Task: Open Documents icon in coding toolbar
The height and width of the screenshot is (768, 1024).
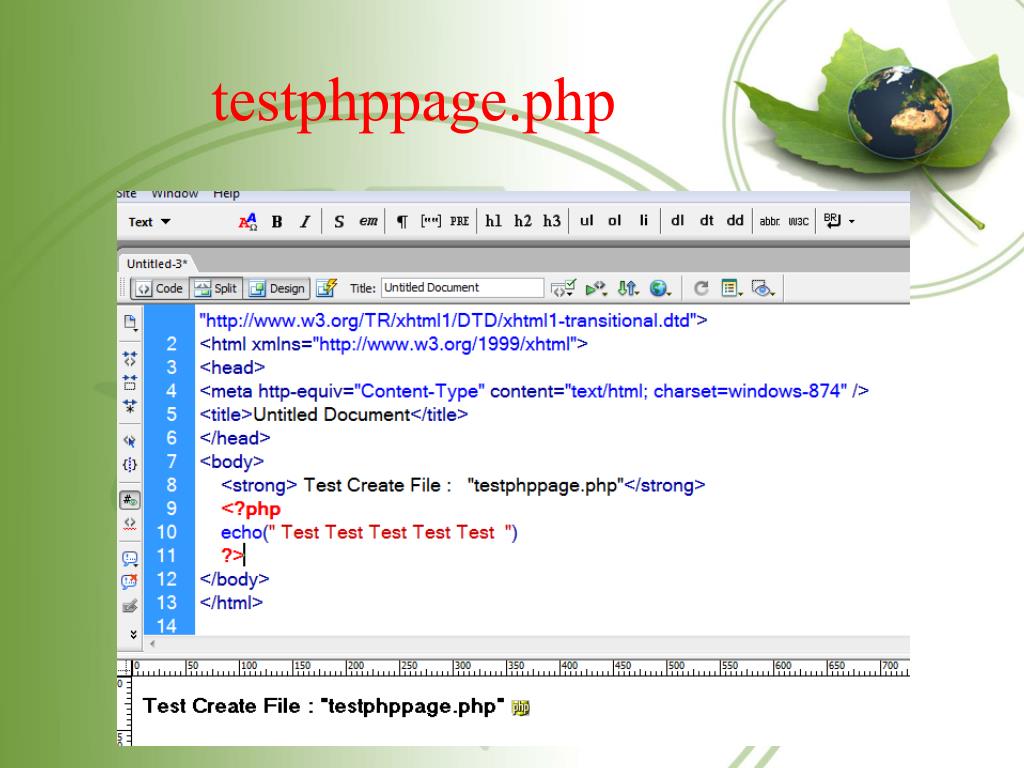Action: coord(130,323)
